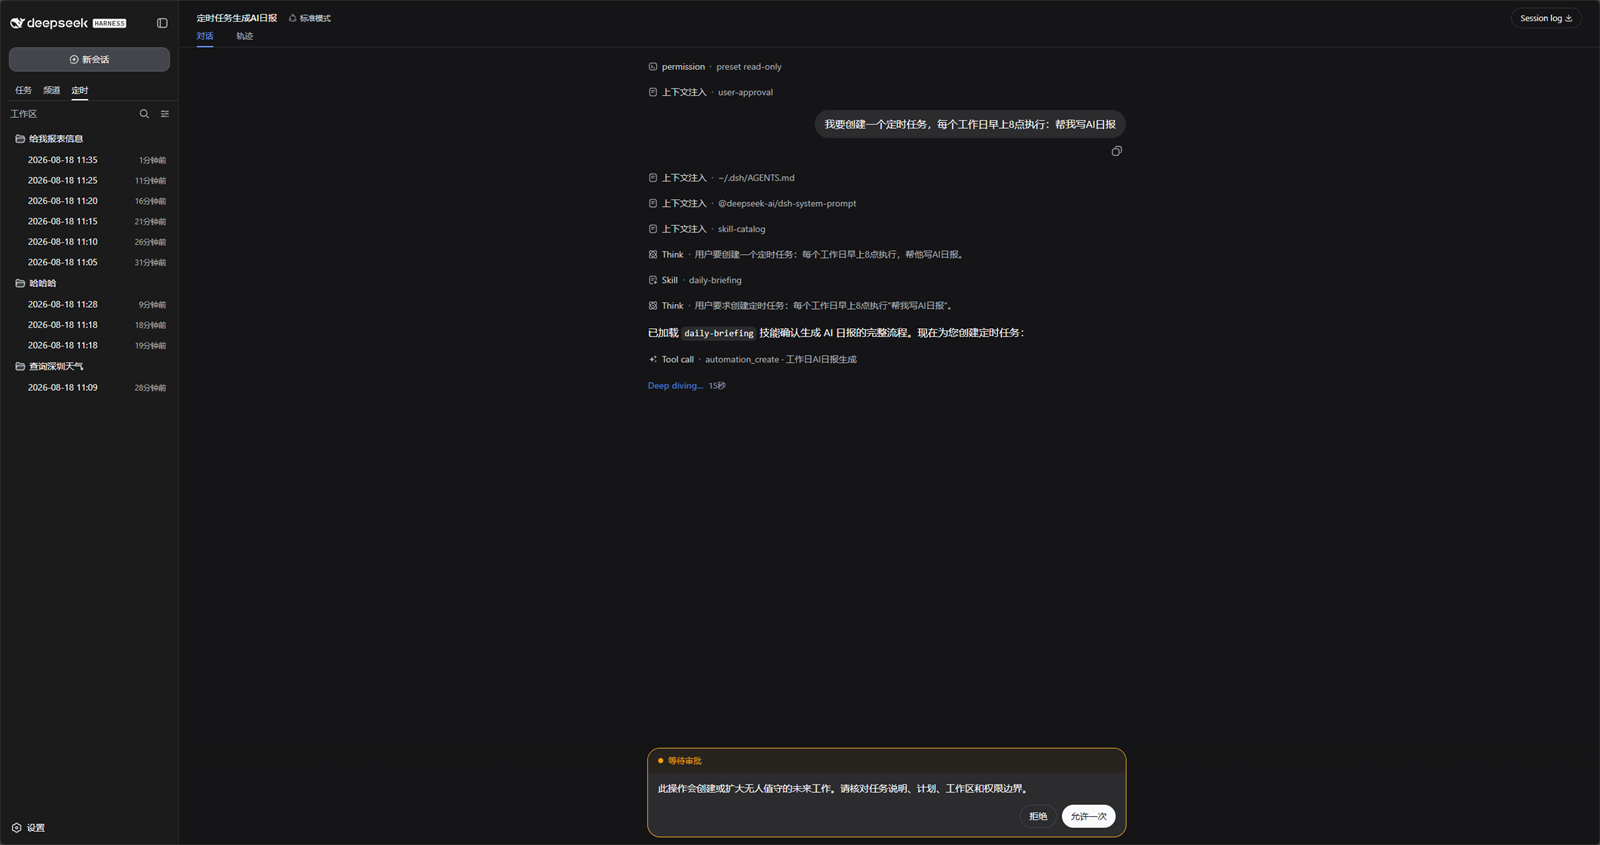
Task: Open the 2026-08-18 11:20 run
Action: [x=89, y=201]
